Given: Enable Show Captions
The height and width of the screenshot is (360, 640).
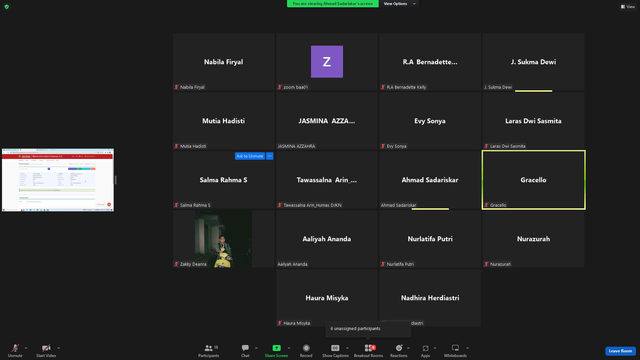Looking at the screenshot, I should point(335,350).
